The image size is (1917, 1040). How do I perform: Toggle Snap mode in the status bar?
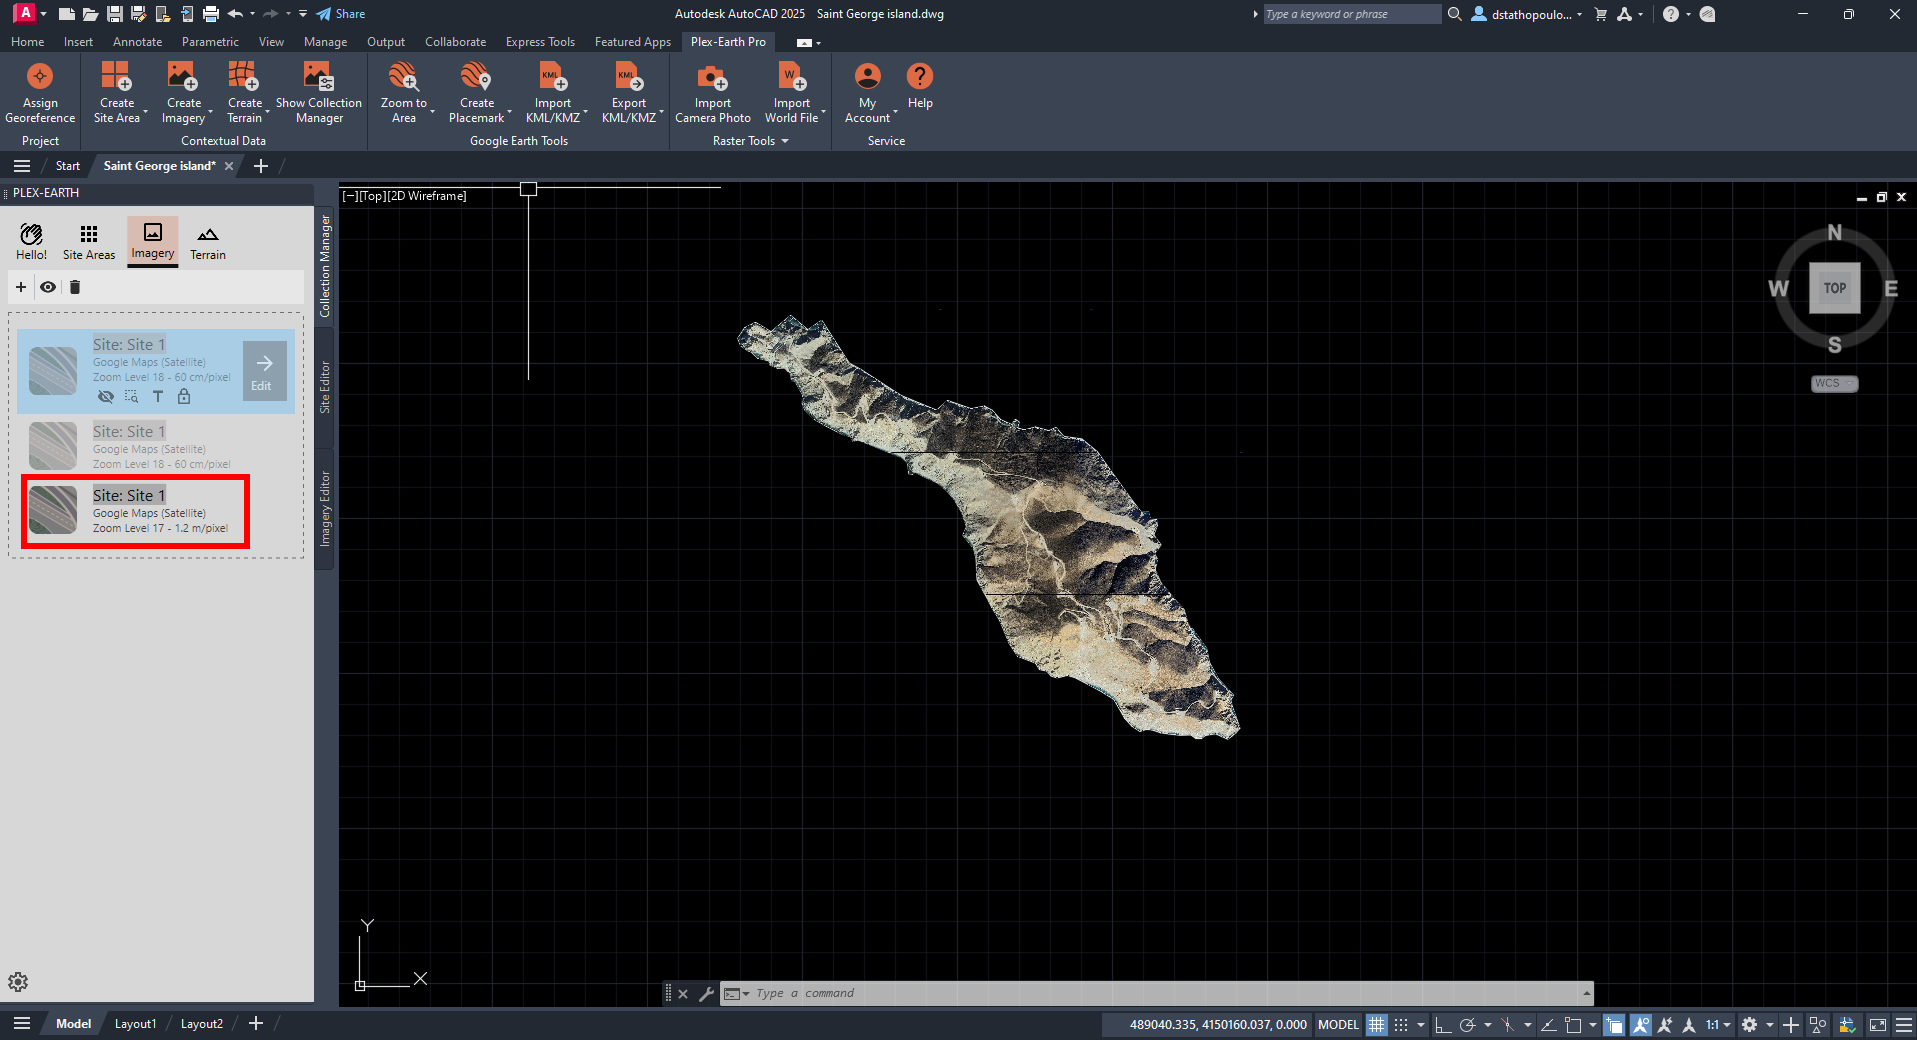(x=1402, y=1024)
